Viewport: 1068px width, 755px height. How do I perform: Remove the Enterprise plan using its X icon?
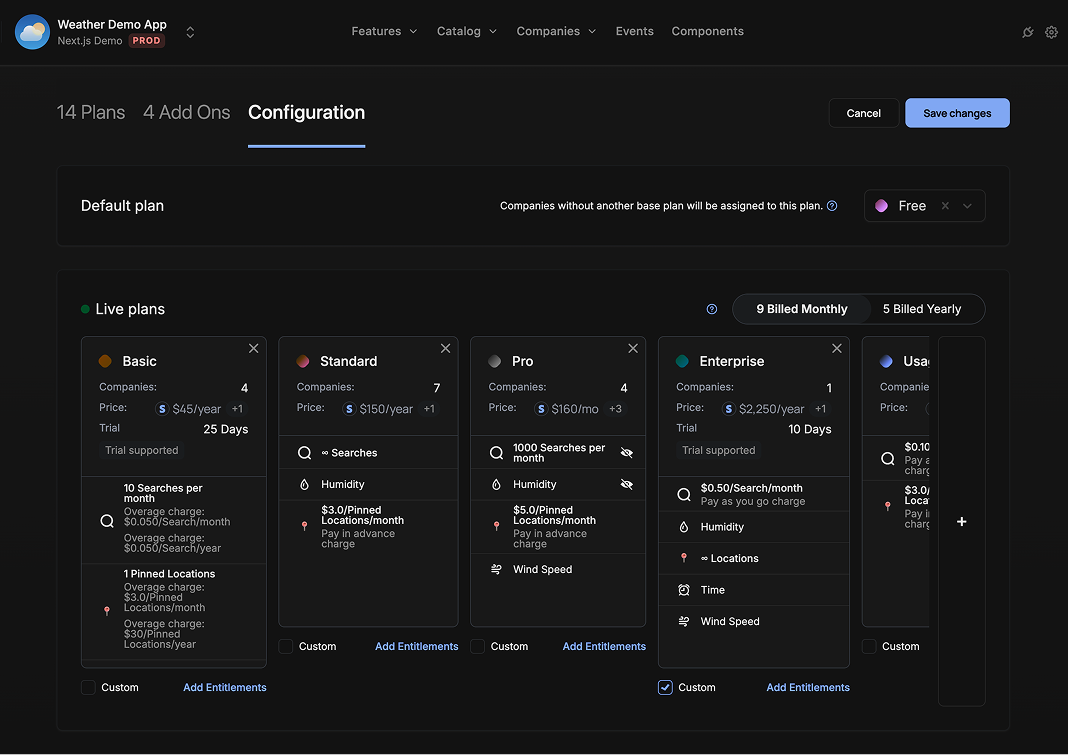(837, 348)
